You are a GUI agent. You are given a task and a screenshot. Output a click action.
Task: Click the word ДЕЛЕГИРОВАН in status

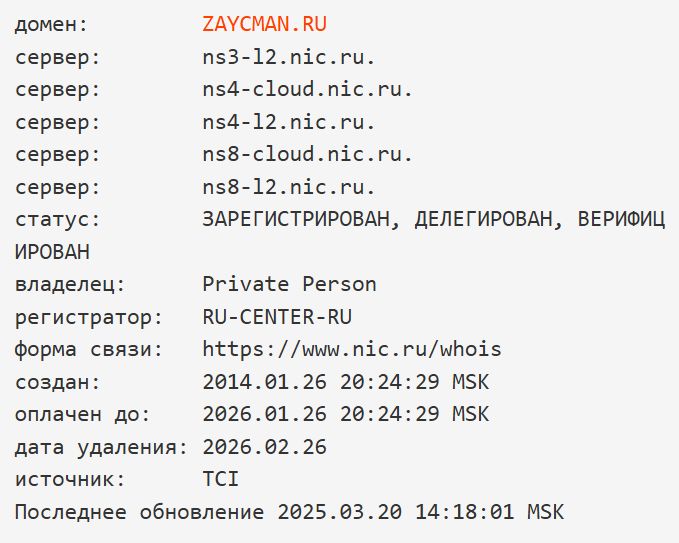[484, 219]
